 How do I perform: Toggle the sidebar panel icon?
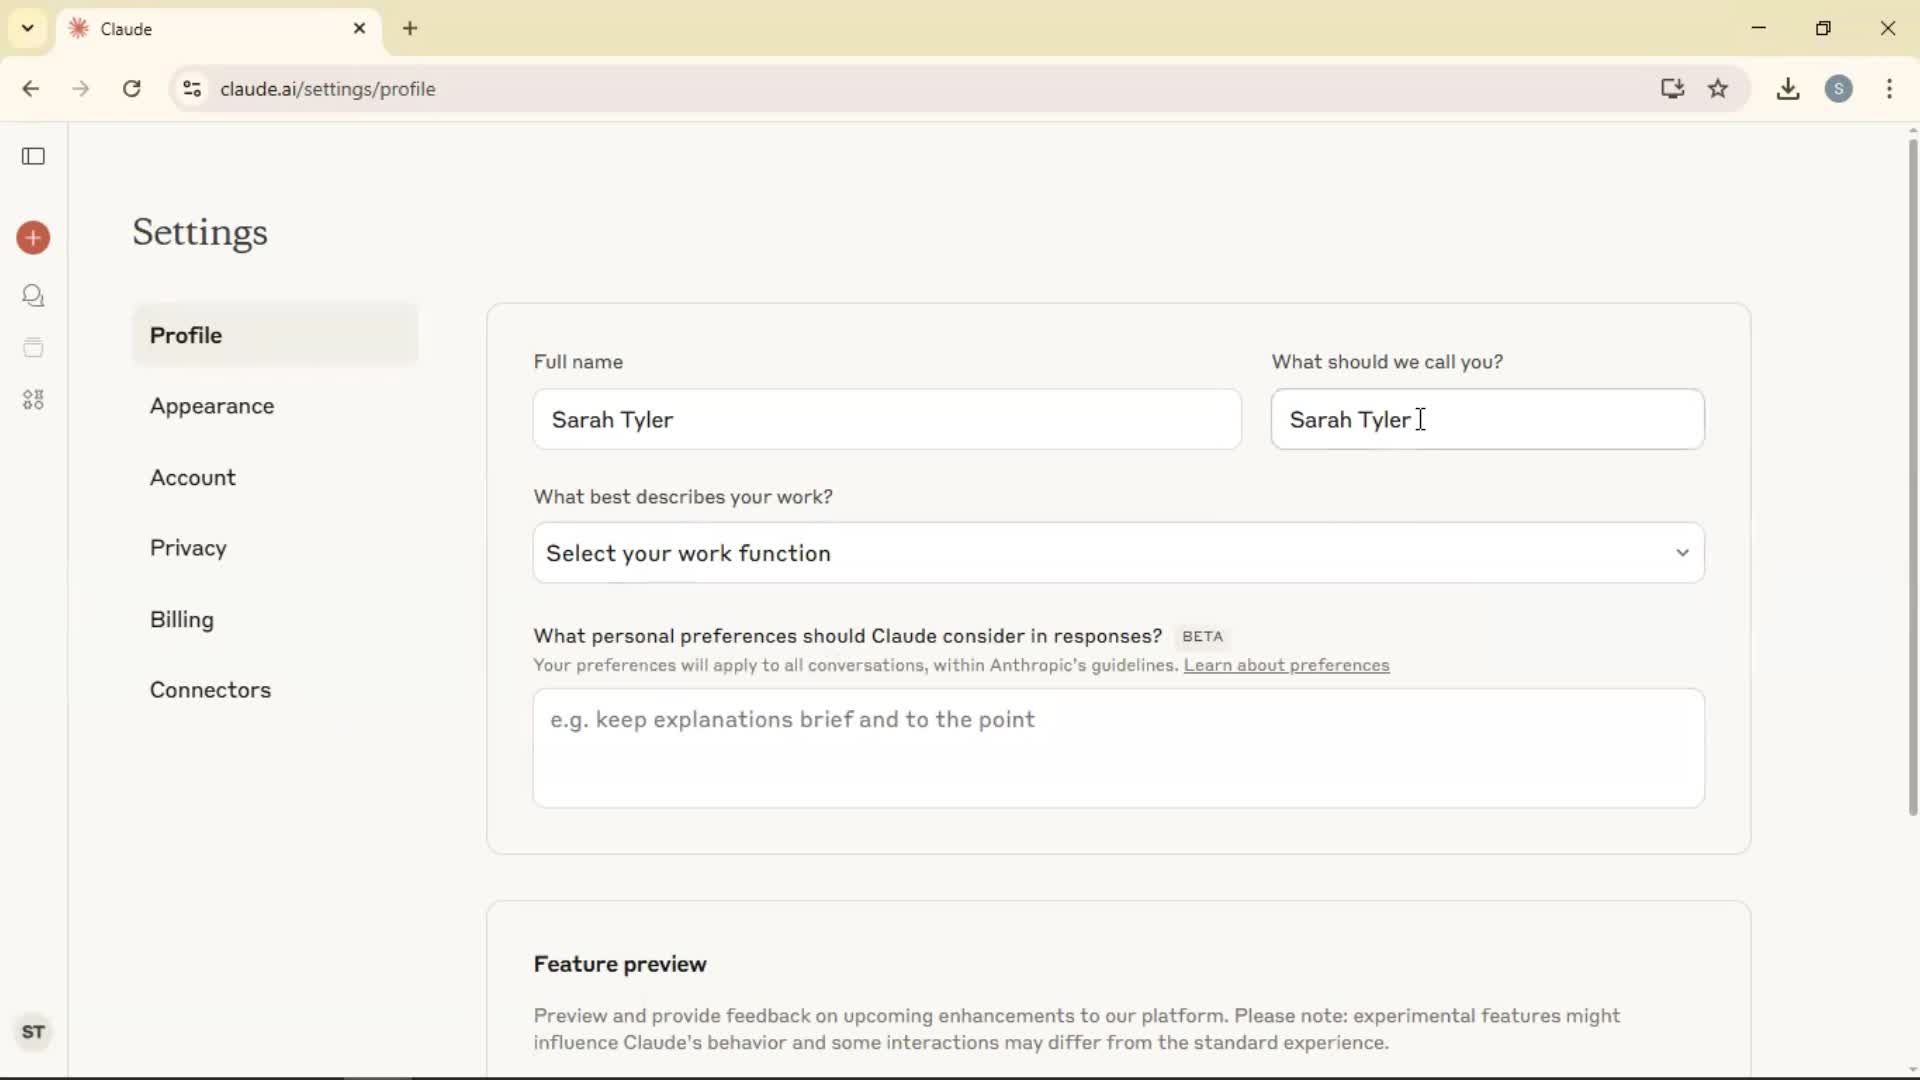33,156
